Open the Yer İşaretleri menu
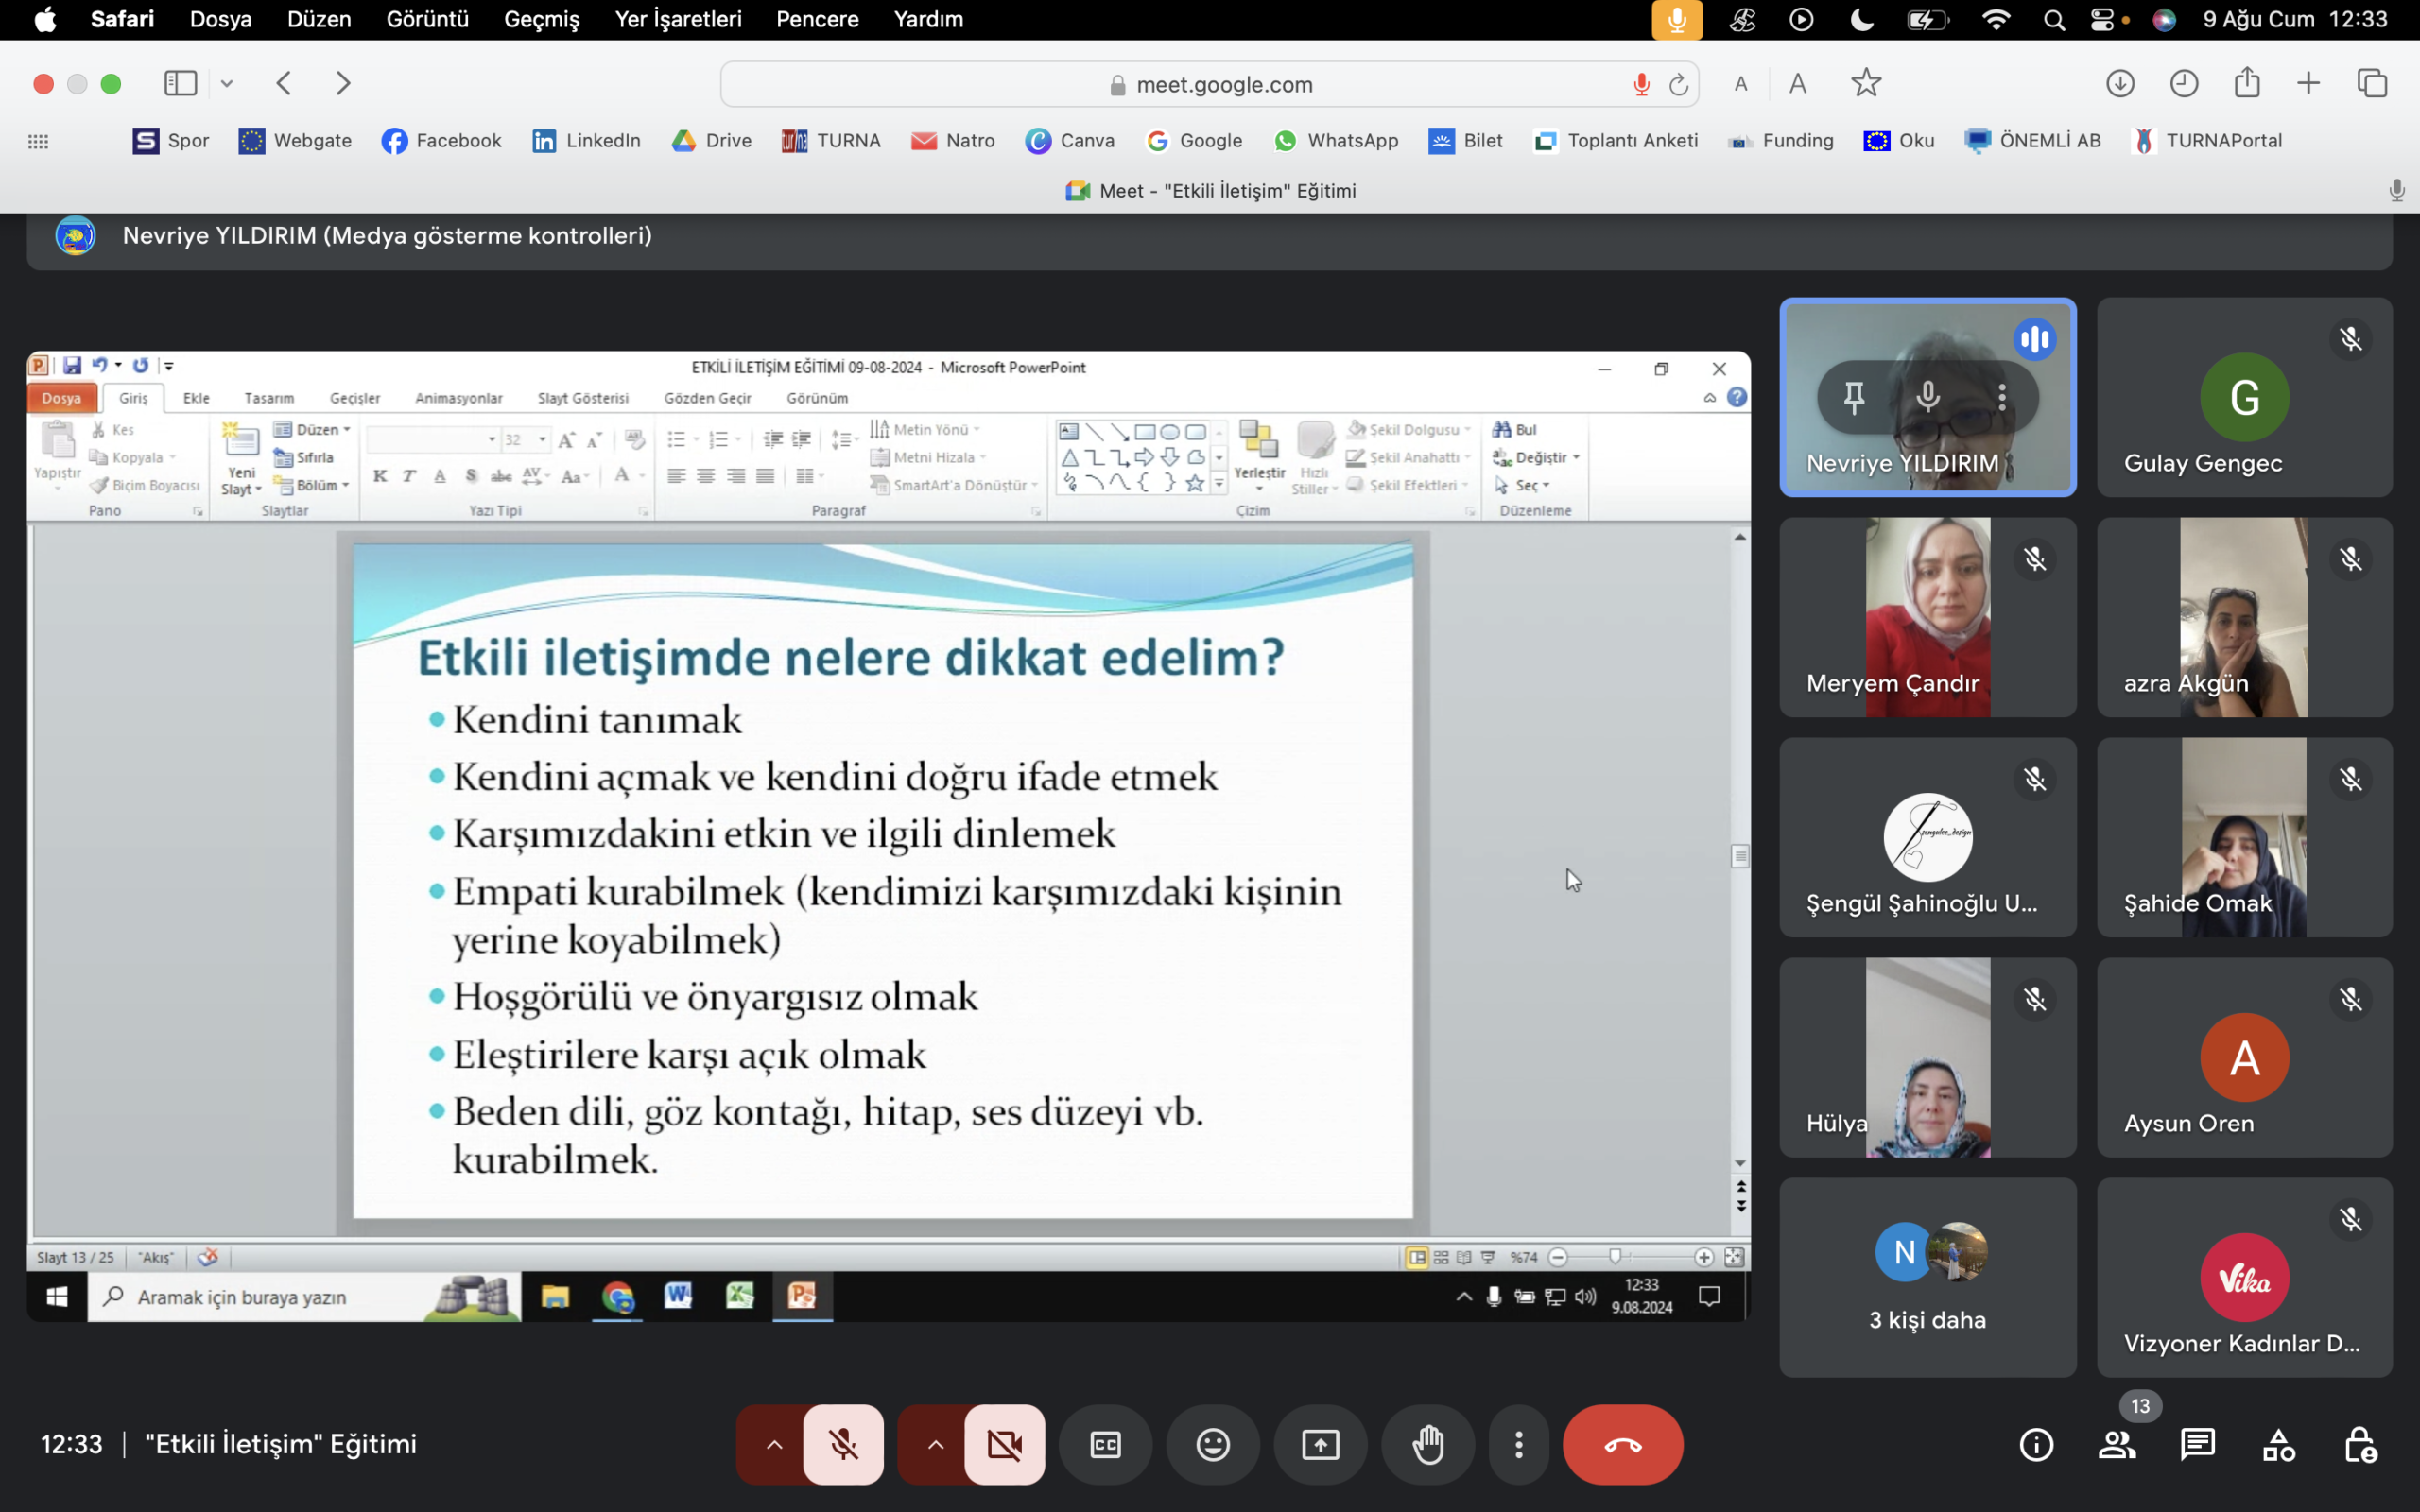This screenshot has width=2420, height=1512. tap(677, 19)
